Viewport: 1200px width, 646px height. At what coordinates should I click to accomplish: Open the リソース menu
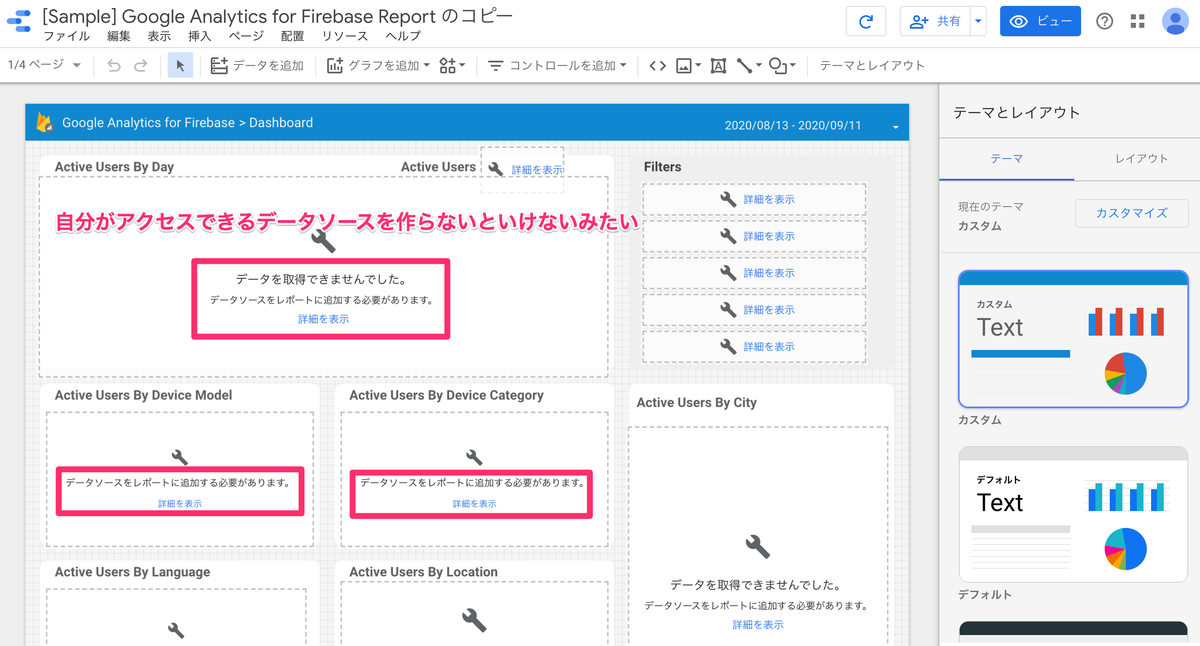point(345,36)
